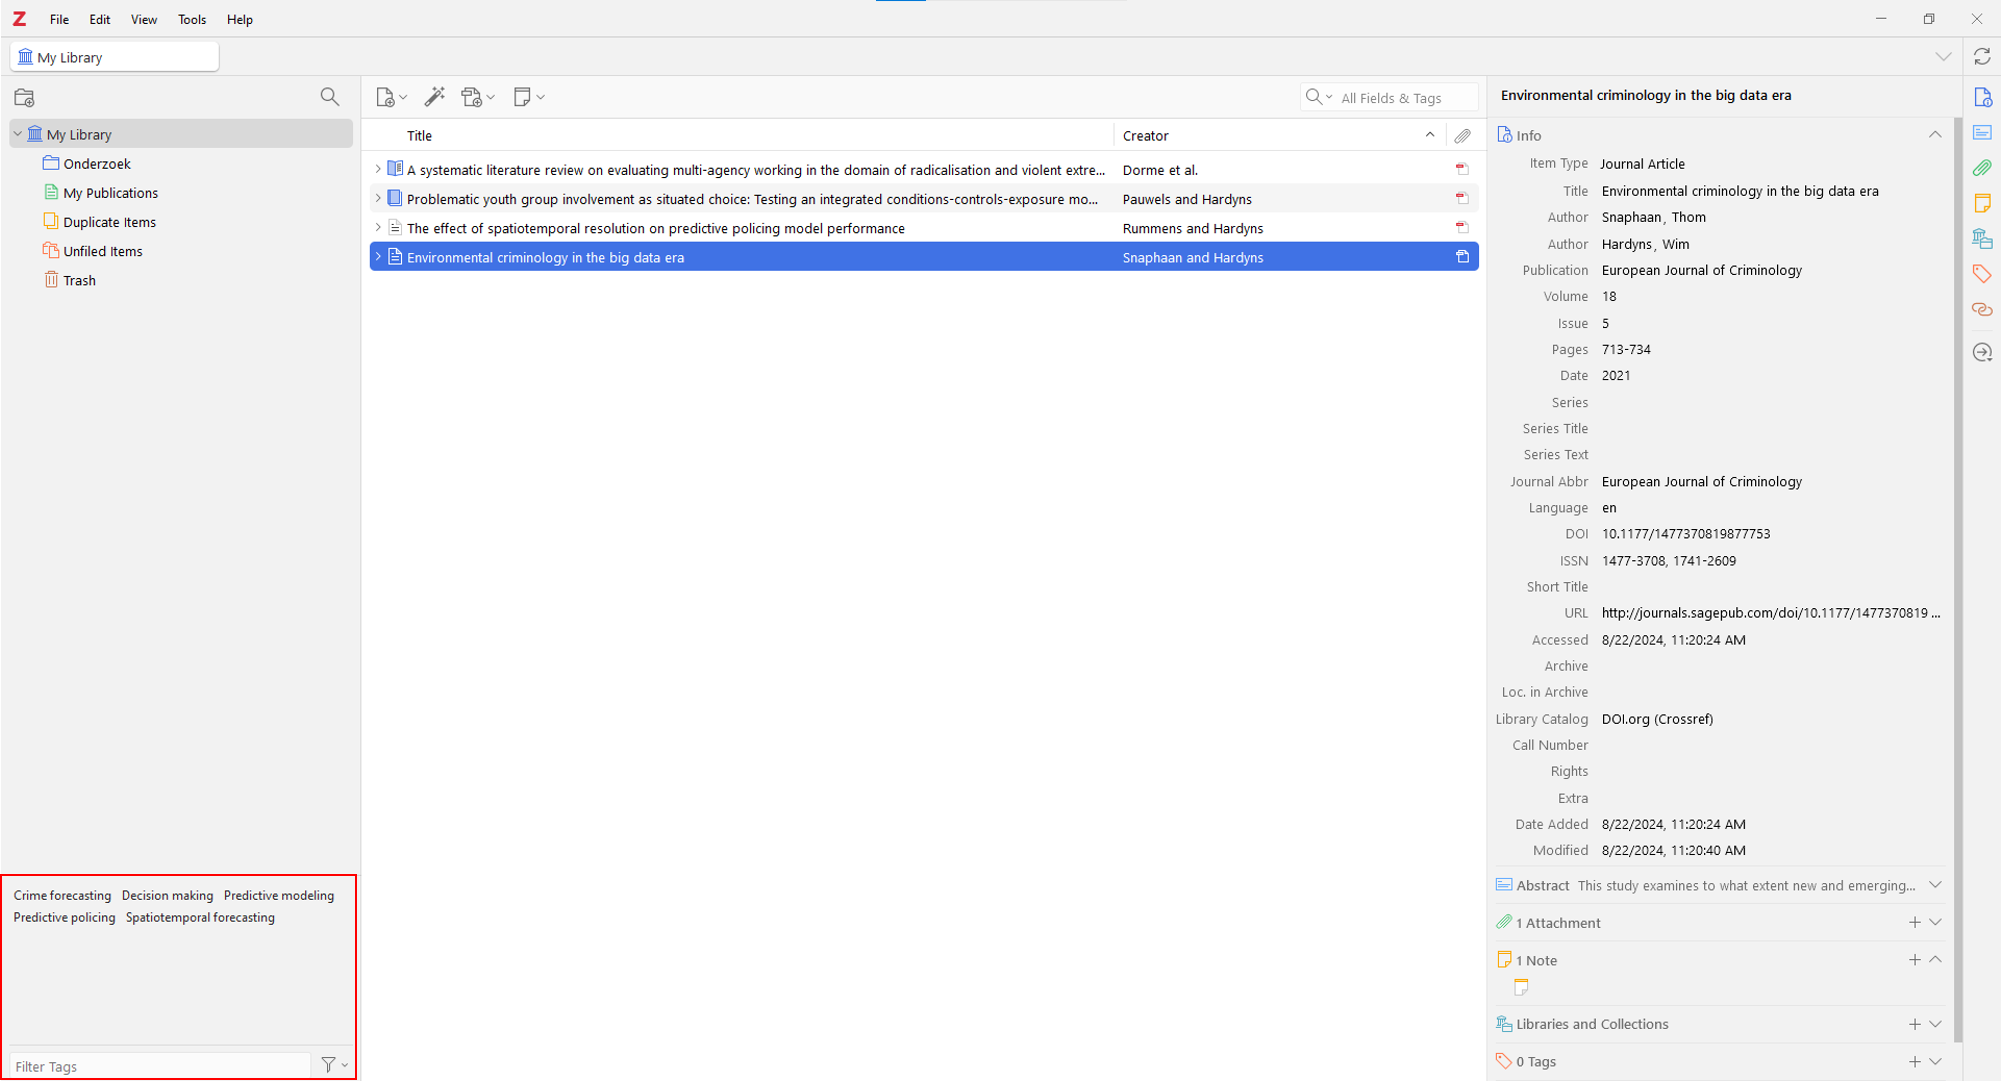Viewport: 2001px width, 1081px height.
Task: Expand the Problematic youth group involvement item
Action: click(378, 199)
